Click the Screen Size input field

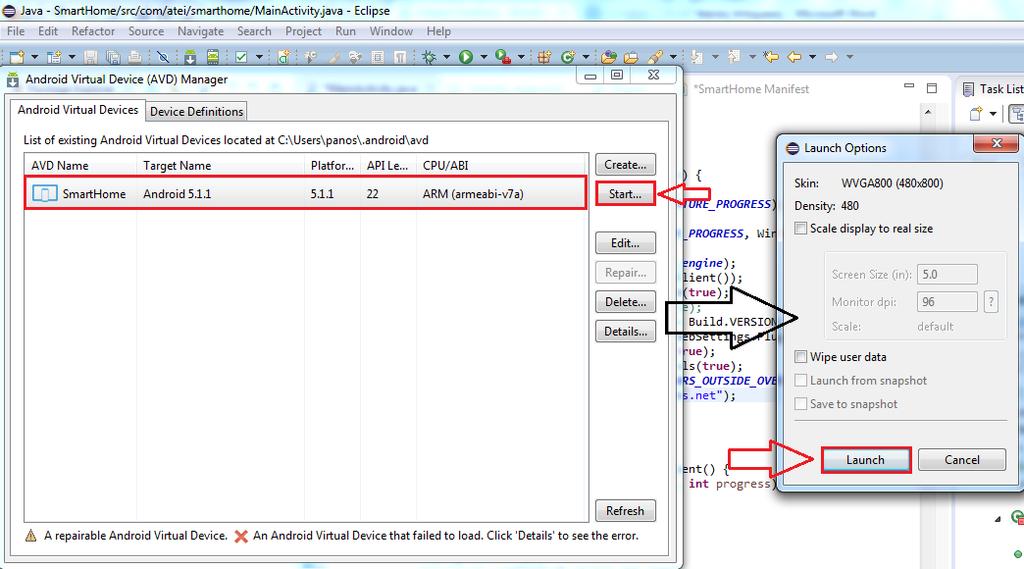click(x=948, y=274)
